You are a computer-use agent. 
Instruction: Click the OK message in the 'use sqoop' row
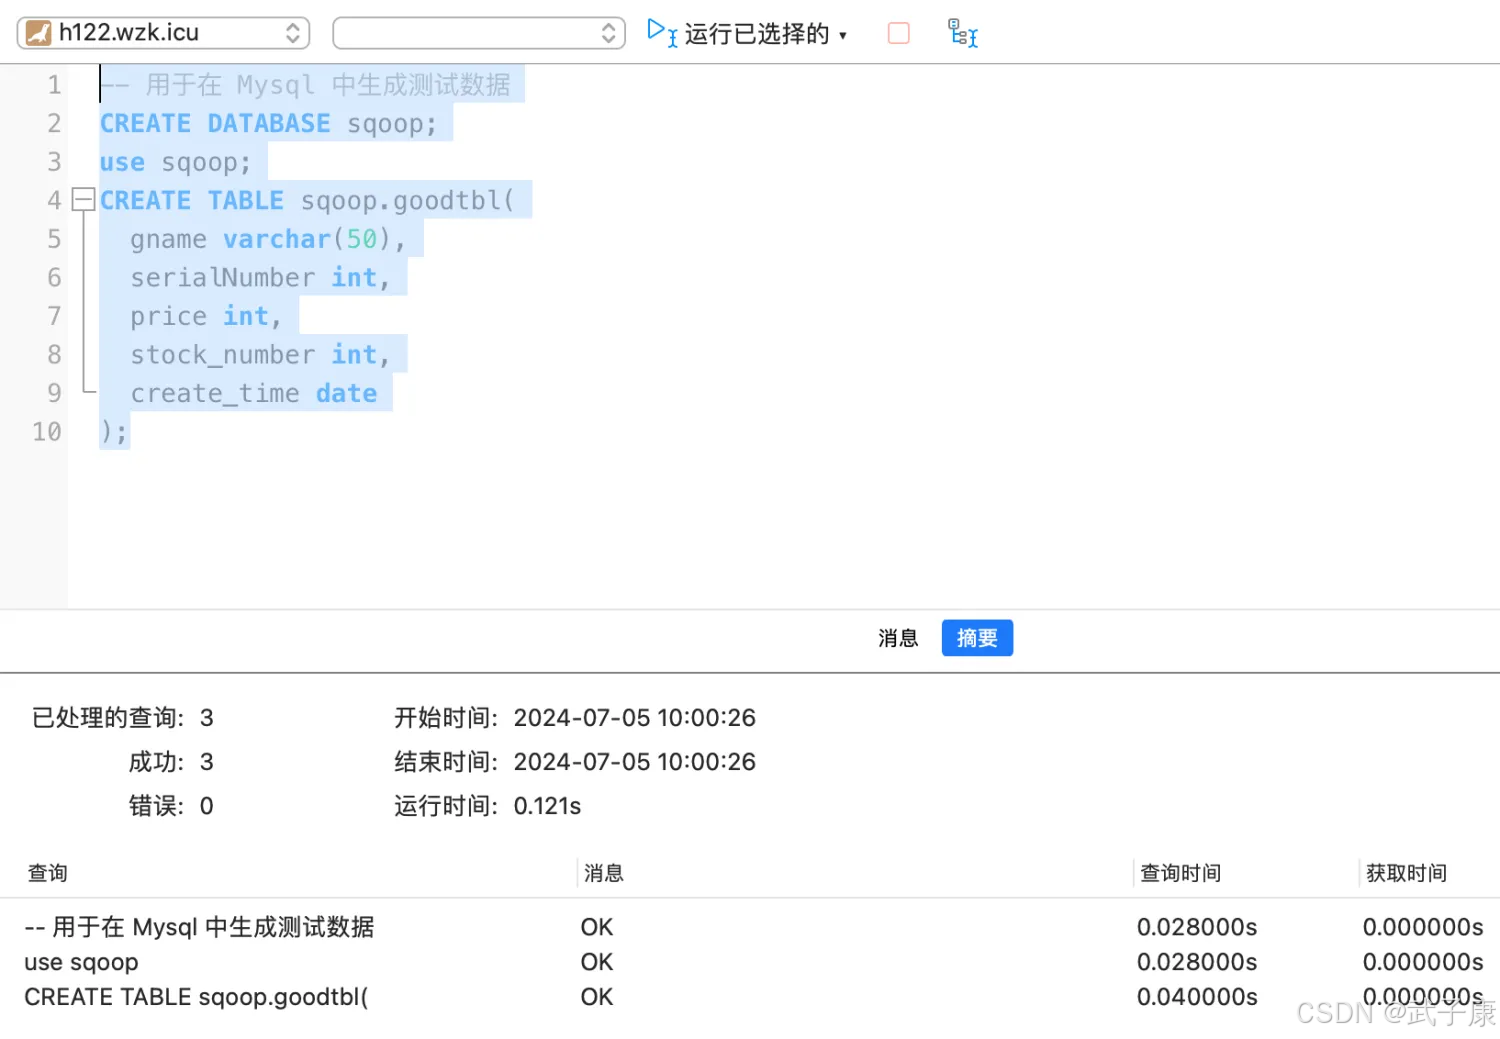click(597, 962)
